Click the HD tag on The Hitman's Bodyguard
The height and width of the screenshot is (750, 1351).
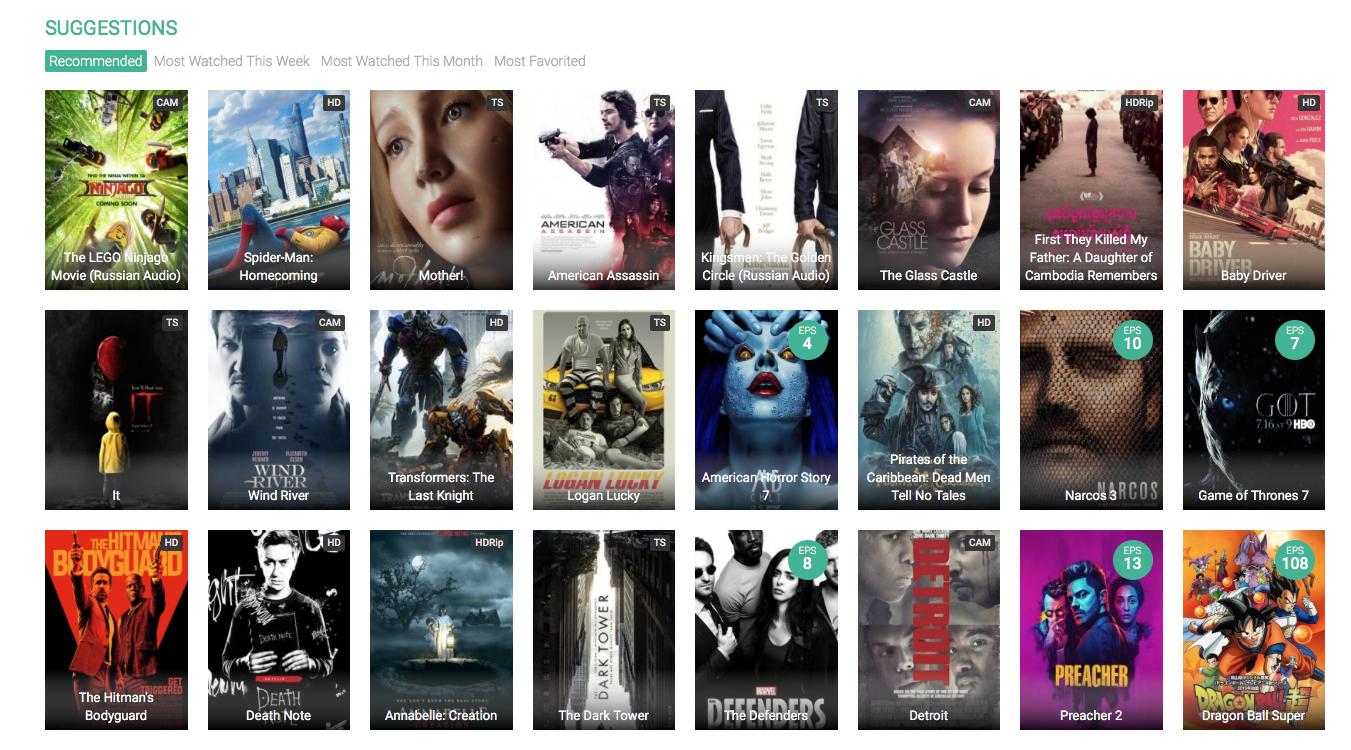click(x=172, y=543)
